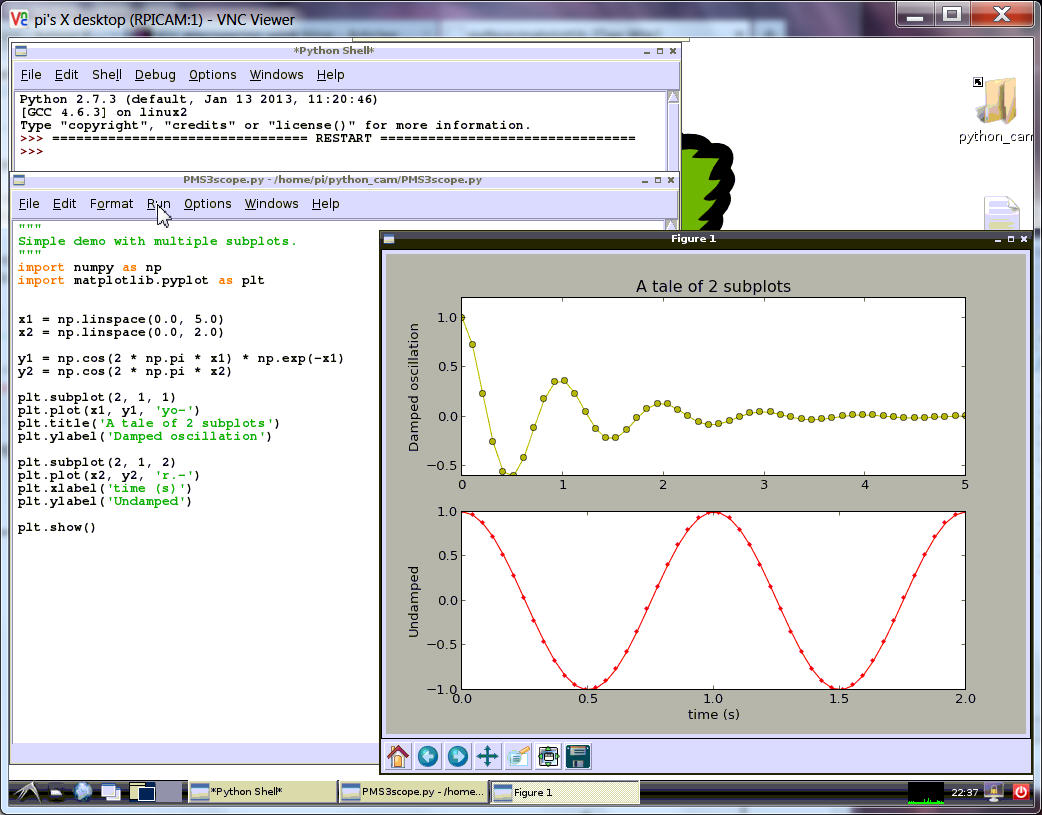Launch the web browser globe icon on taskbar
The width and height of the screenshot is (1042, 815).
tap(83, 792)
